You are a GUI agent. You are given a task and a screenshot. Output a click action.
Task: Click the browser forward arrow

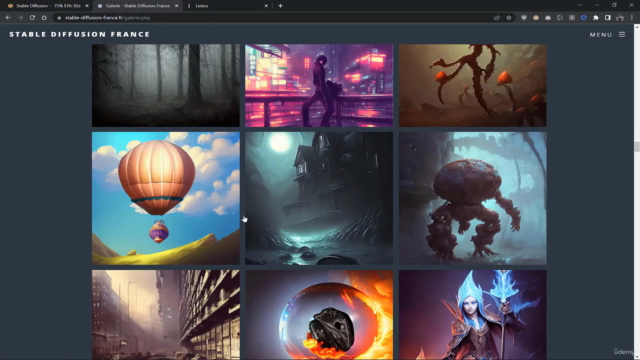pos(20,18)
